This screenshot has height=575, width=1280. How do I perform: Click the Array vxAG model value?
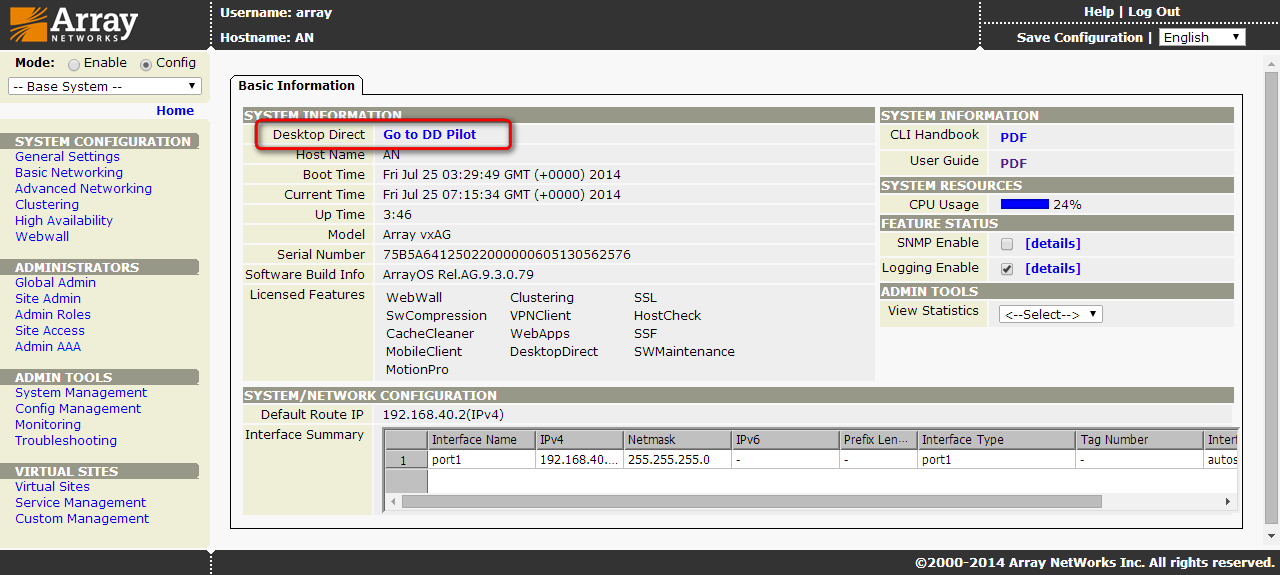pos(417,235)
